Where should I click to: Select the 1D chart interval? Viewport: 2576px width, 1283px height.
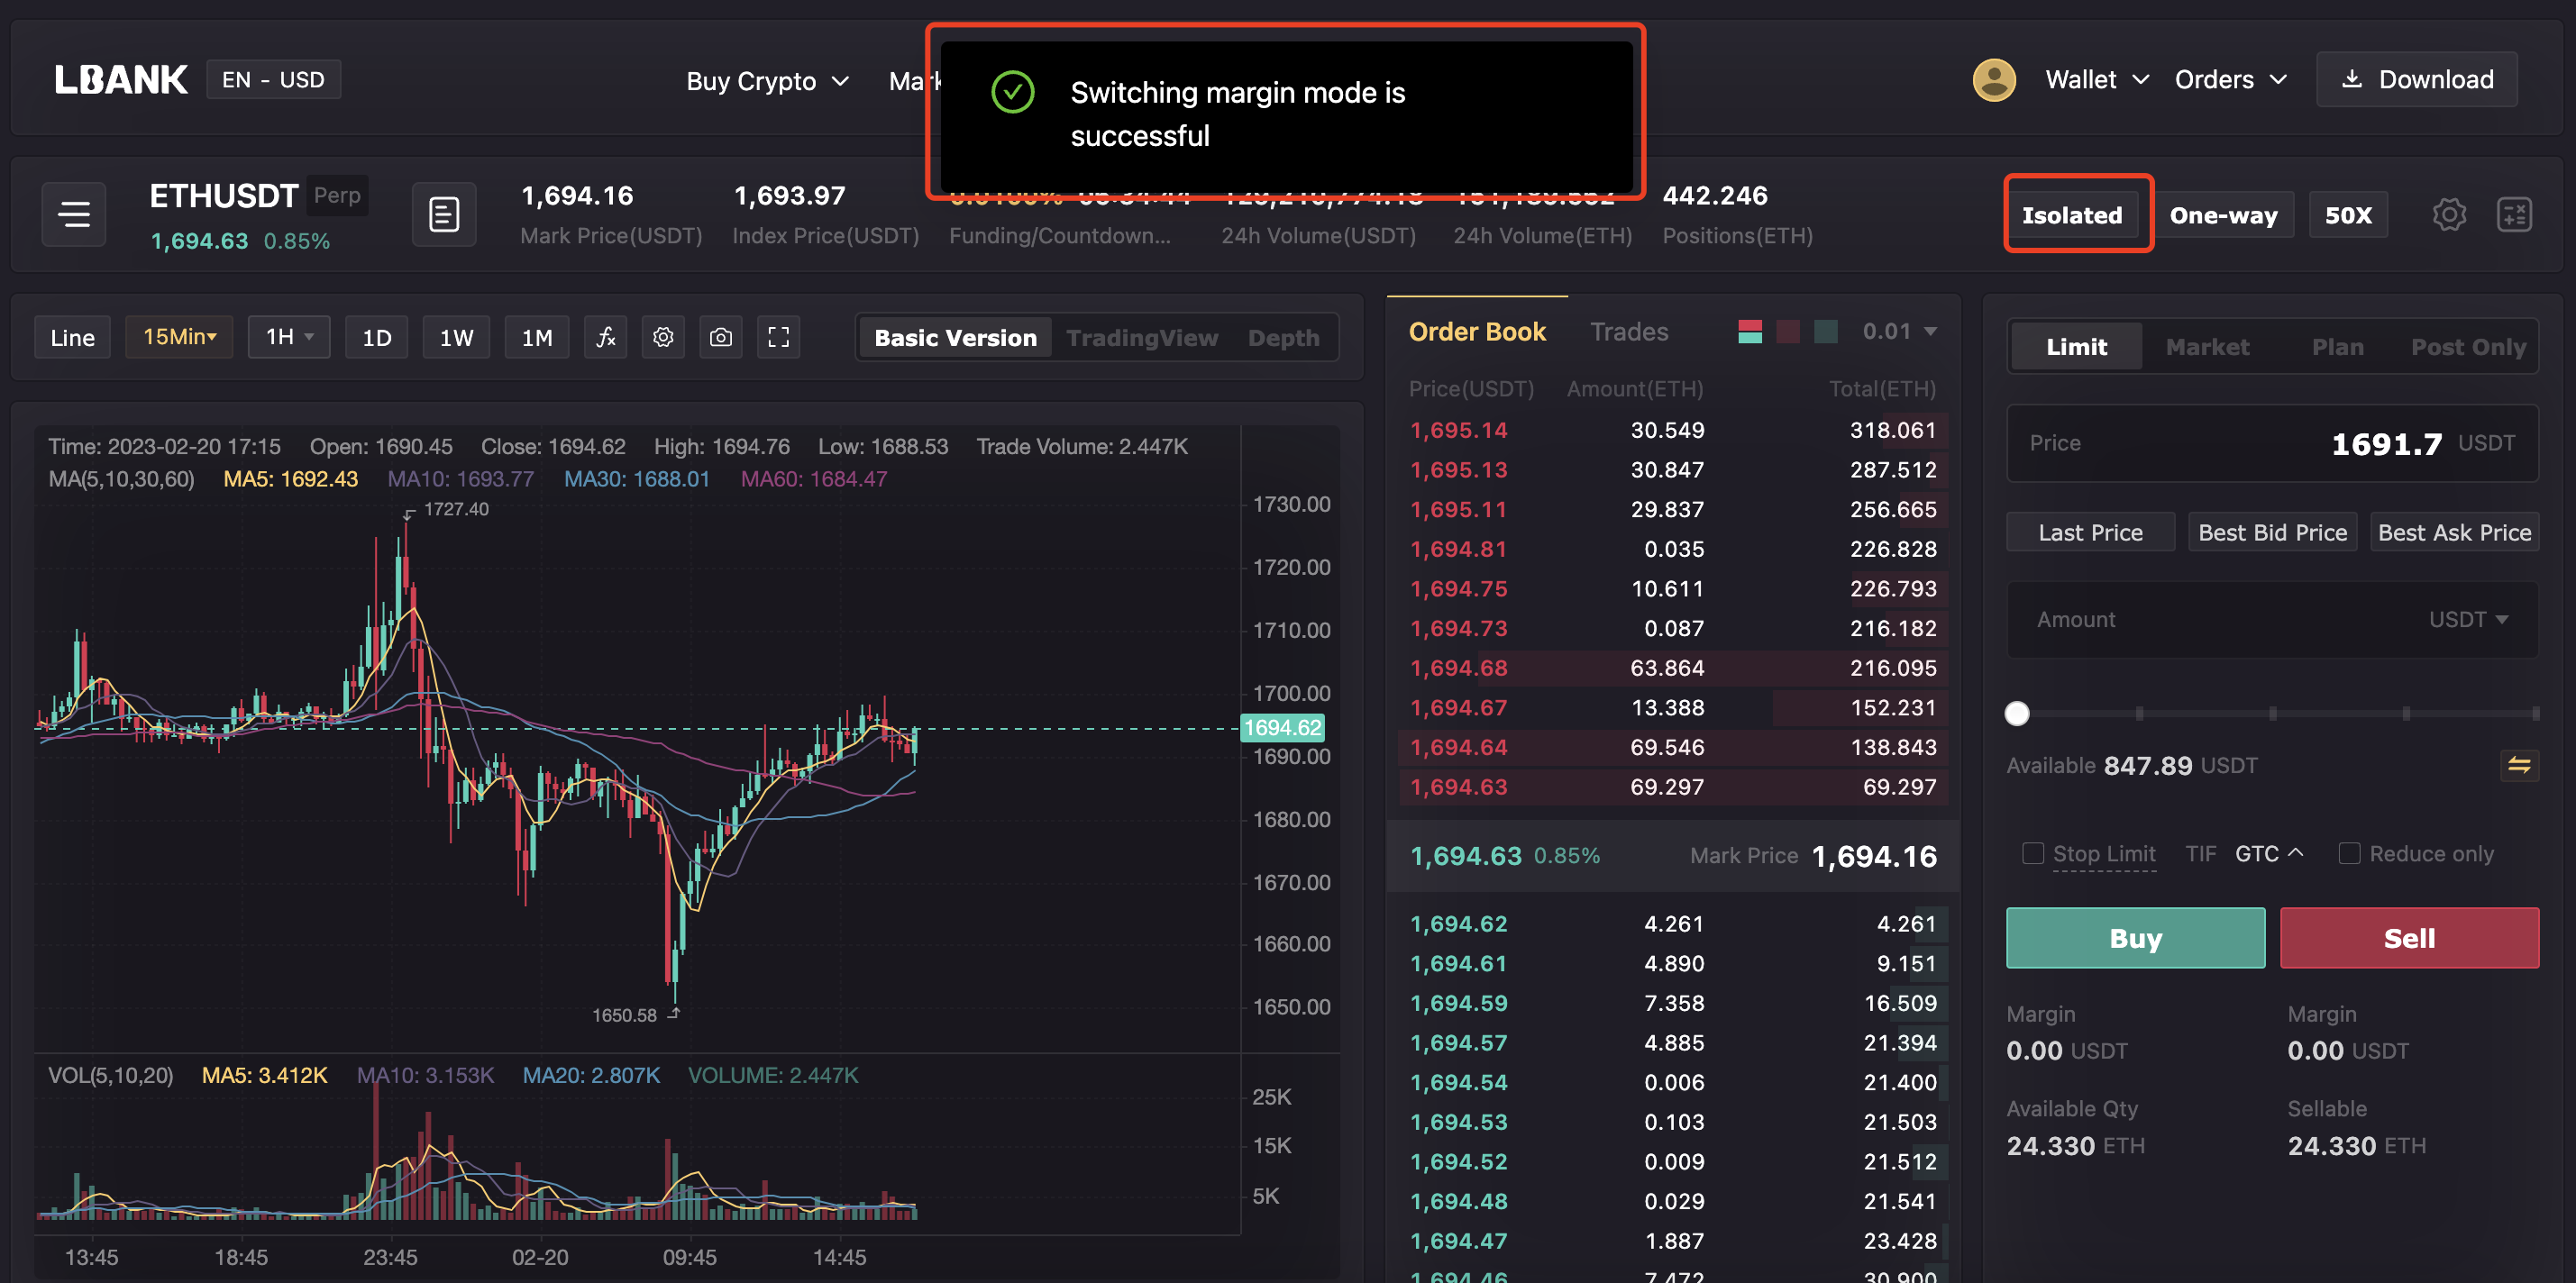point(377,337)
